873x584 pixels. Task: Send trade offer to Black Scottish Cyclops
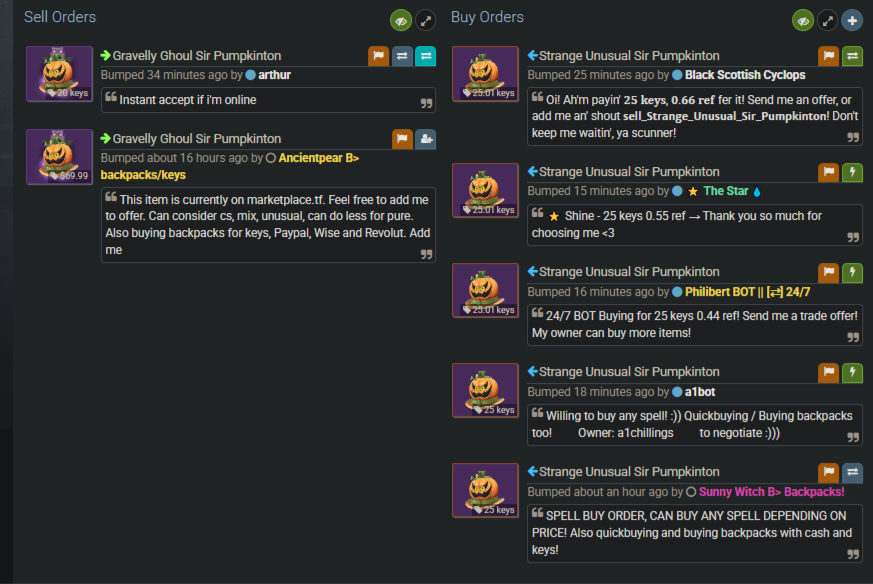(852, 56)
